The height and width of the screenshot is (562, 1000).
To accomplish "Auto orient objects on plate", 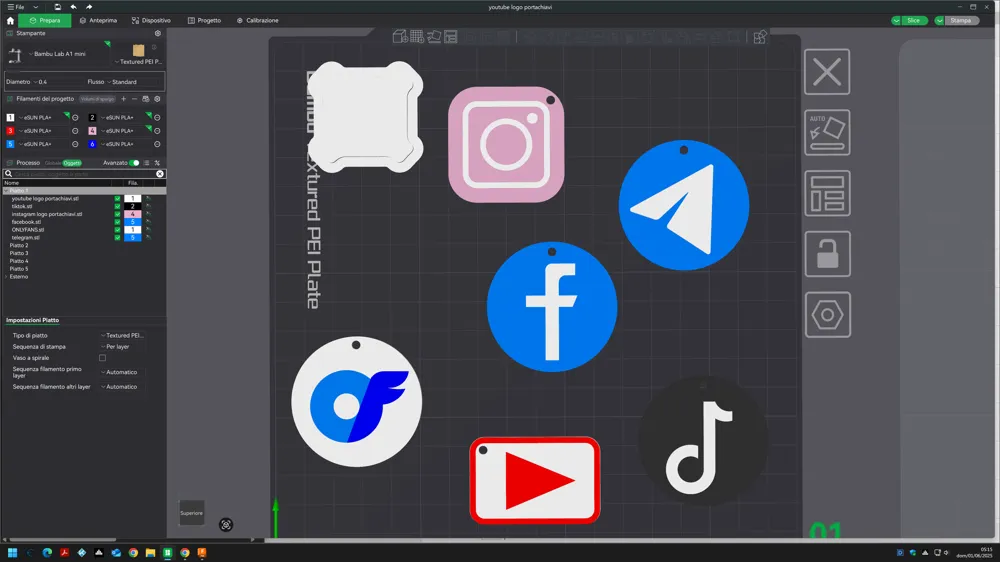I will point(827,132).
